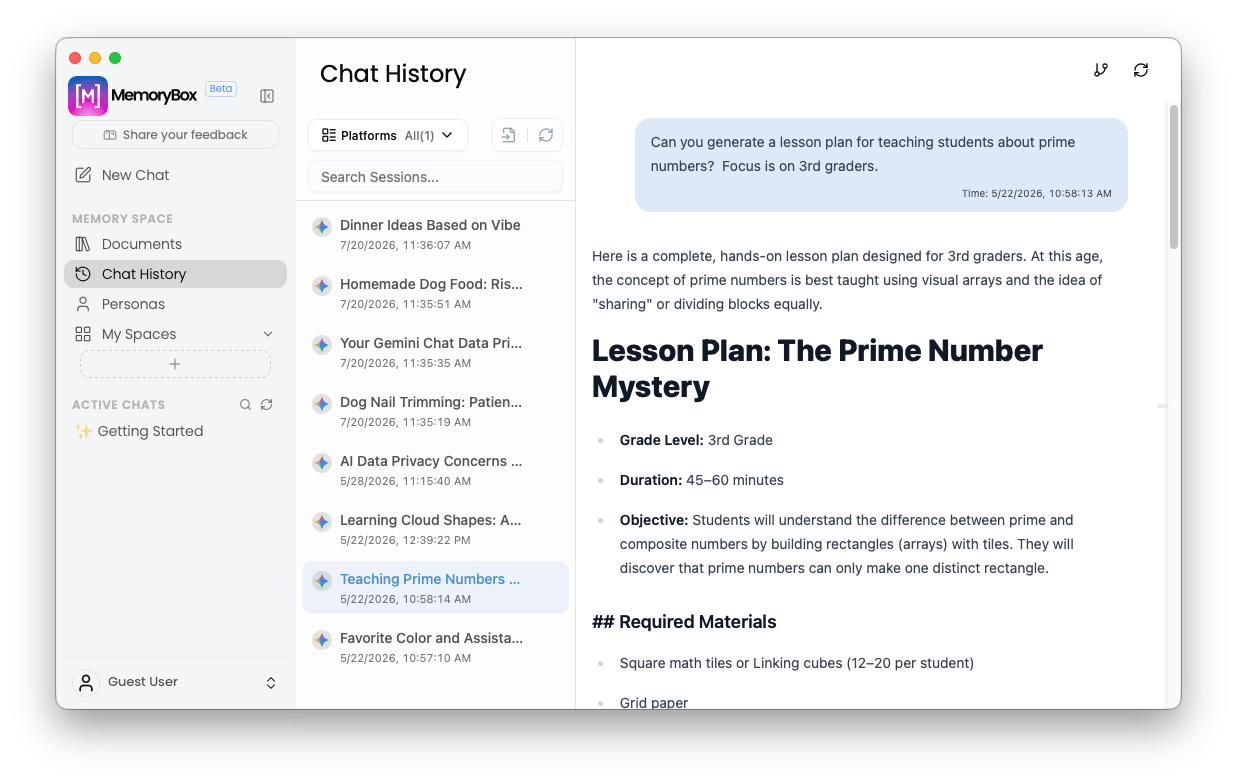The height and width of the screenshot is (783, 1237).
Task: Click the 'Required Materials' heading
Action: (684, 622)
